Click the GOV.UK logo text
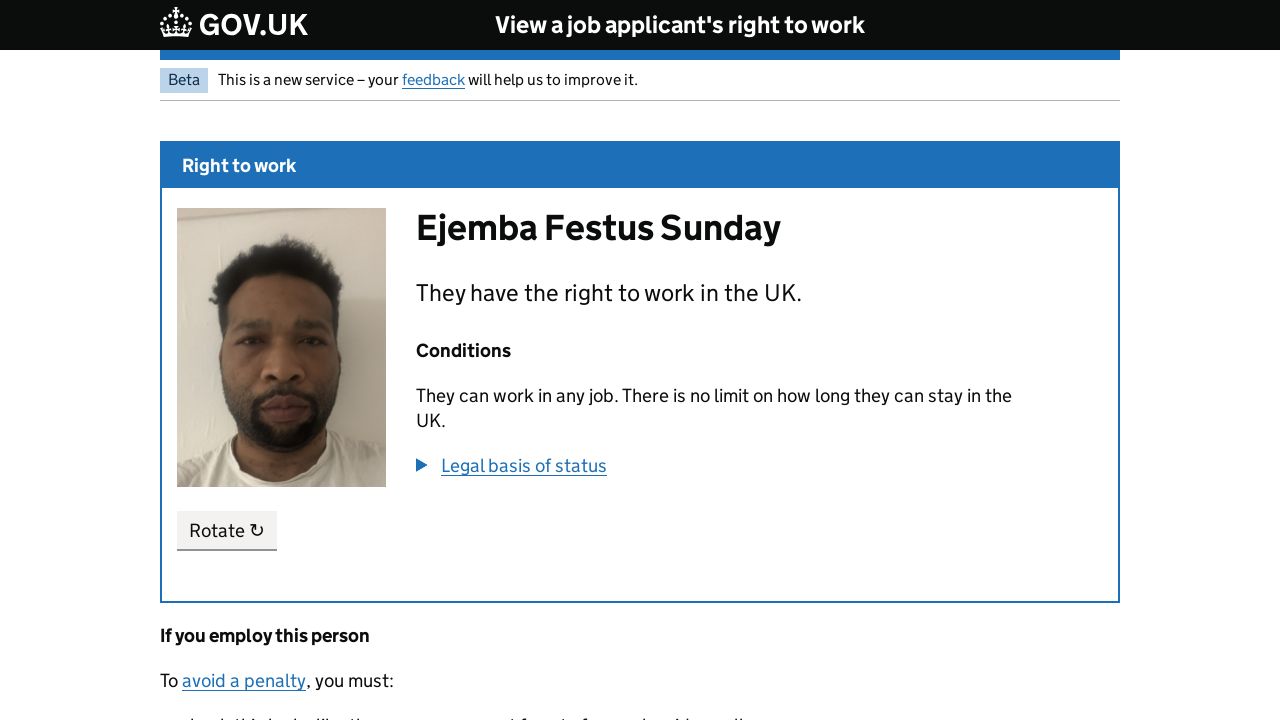 253,25
